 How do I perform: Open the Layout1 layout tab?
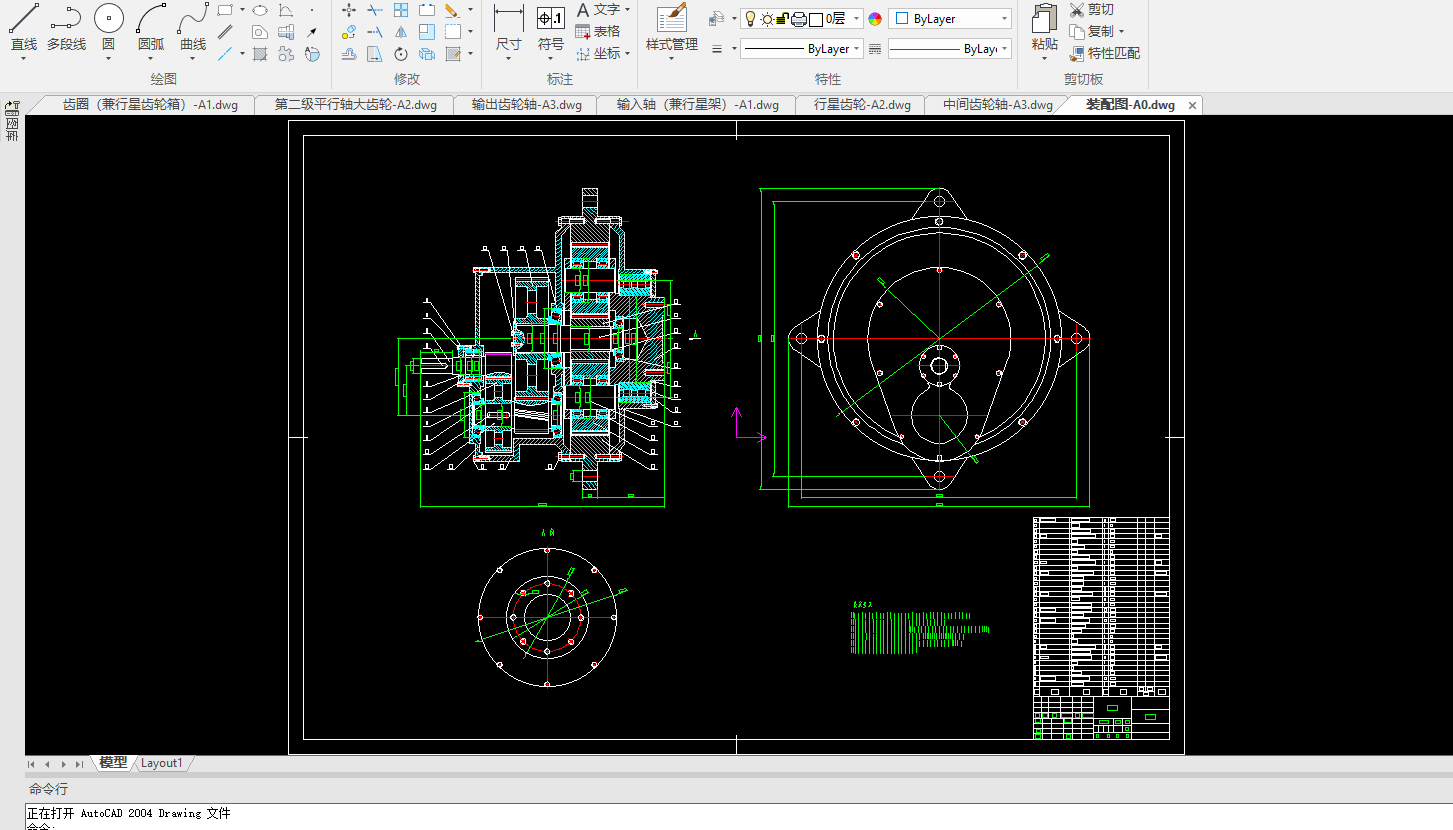coord(161,763)
